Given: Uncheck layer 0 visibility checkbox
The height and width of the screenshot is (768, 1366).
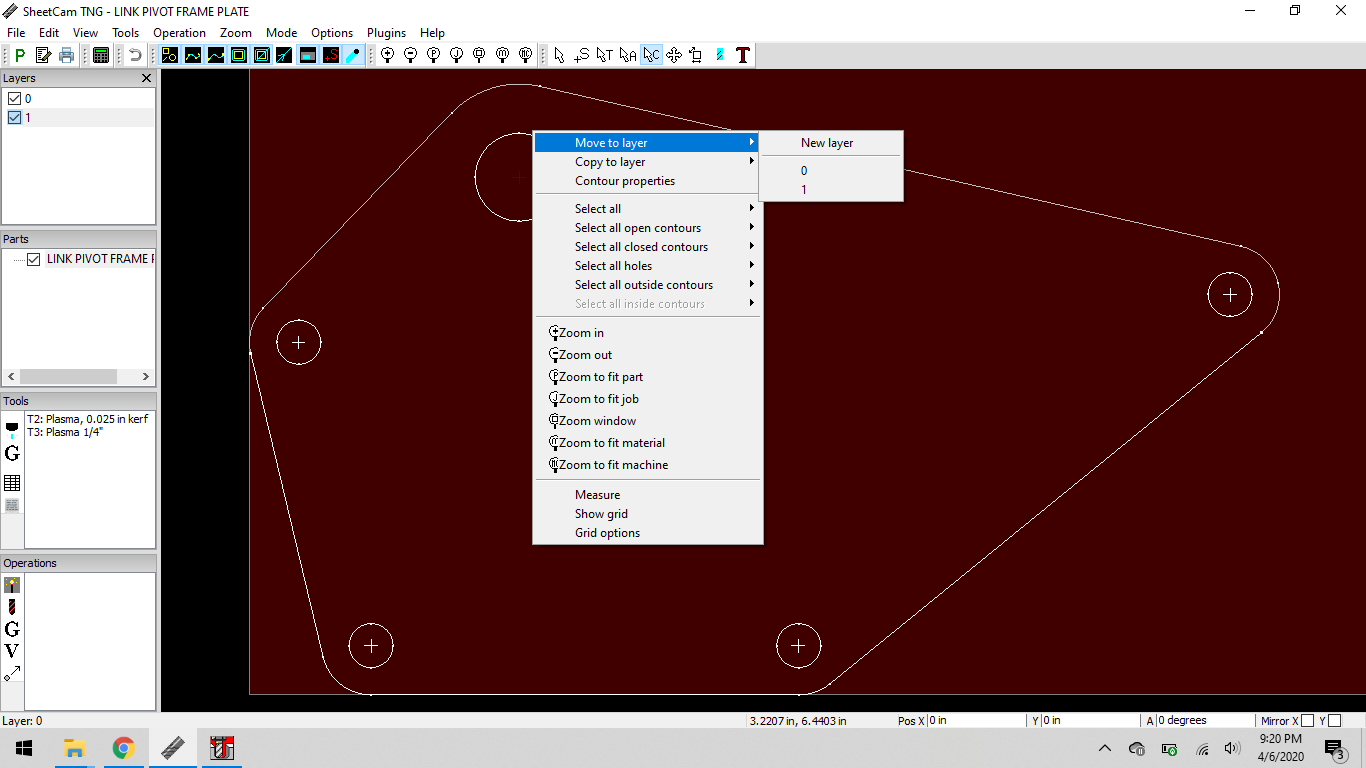Looking at the screenshot, I should 14,99.
